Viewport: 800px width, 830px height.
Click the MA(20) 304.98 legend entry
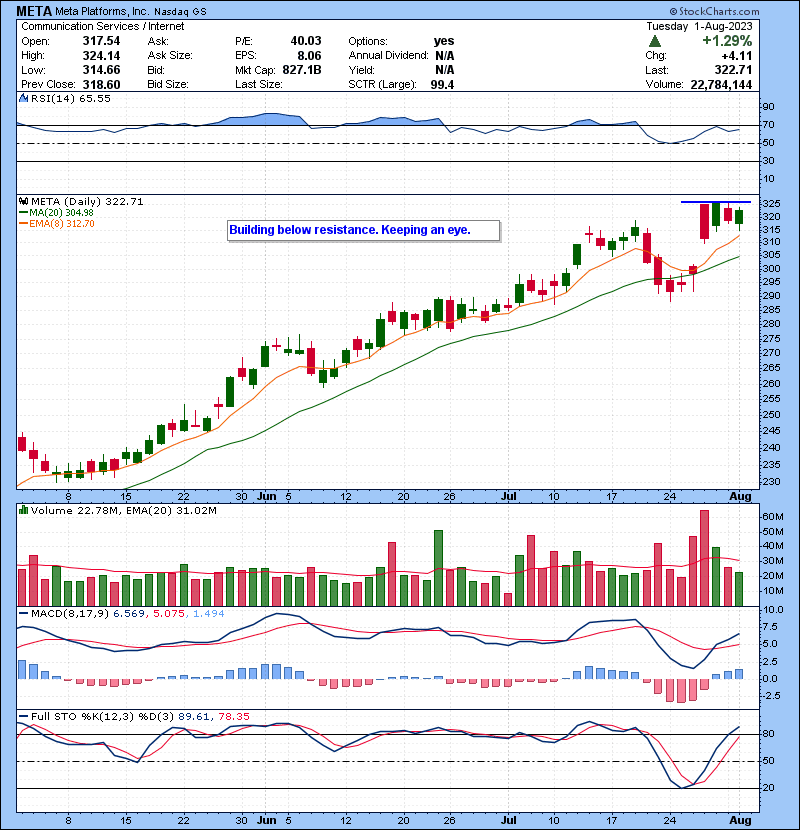57,213
